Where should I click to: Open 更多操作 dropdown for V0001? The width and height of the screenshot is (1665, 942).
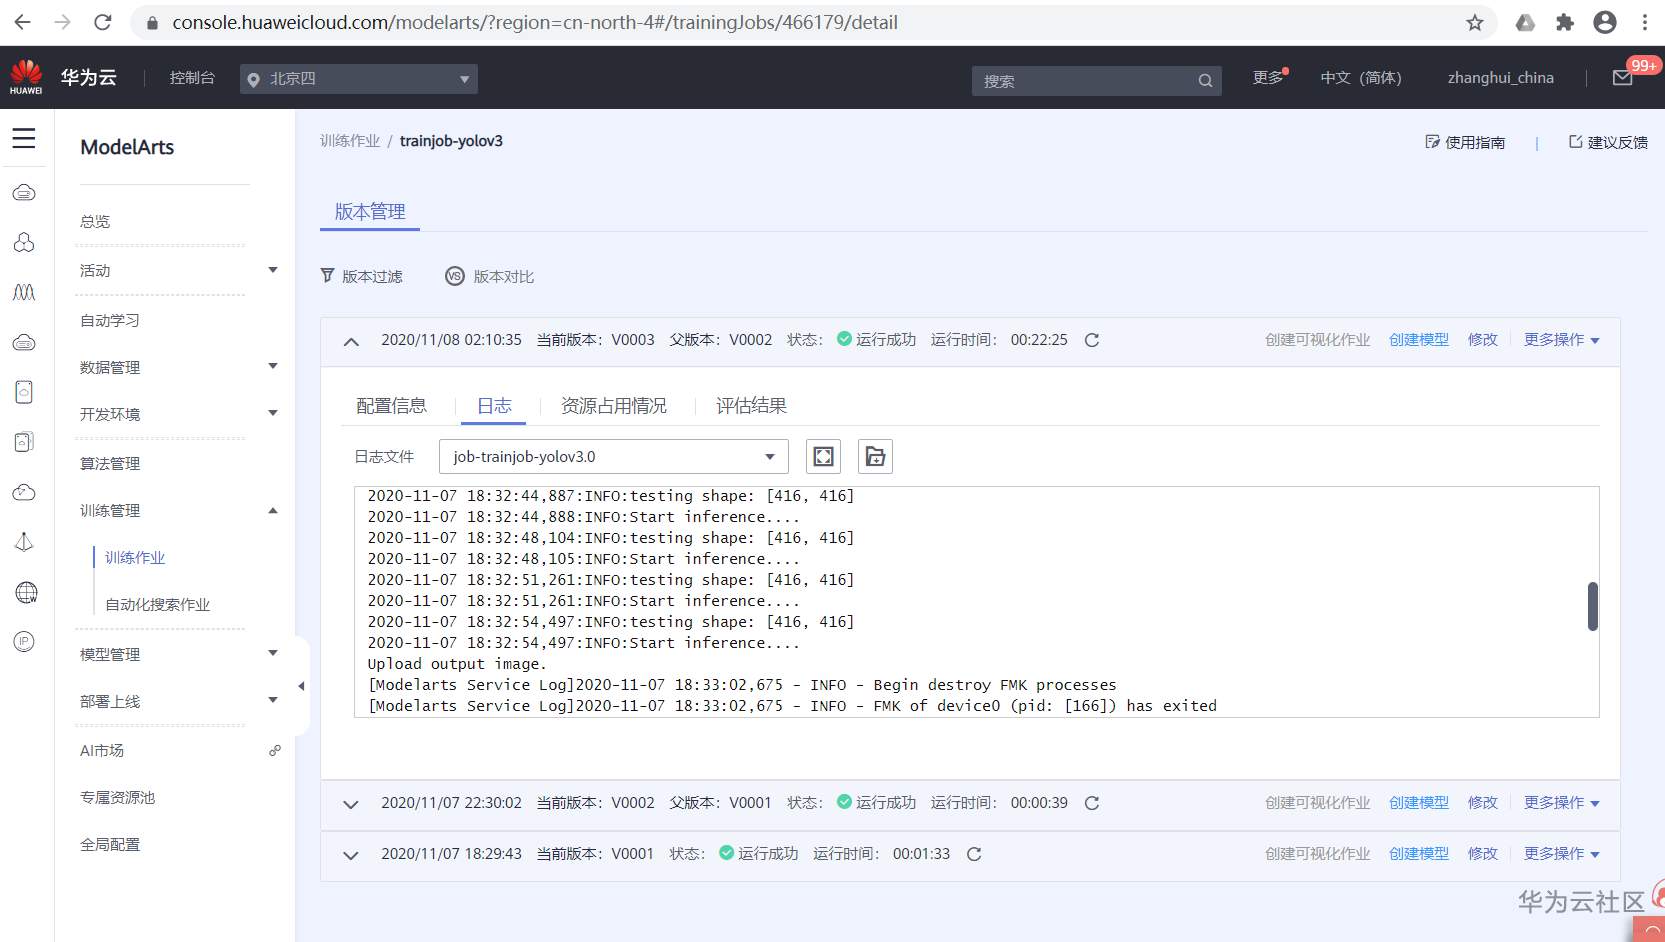pyautogui.click(x=1562, y=854)
